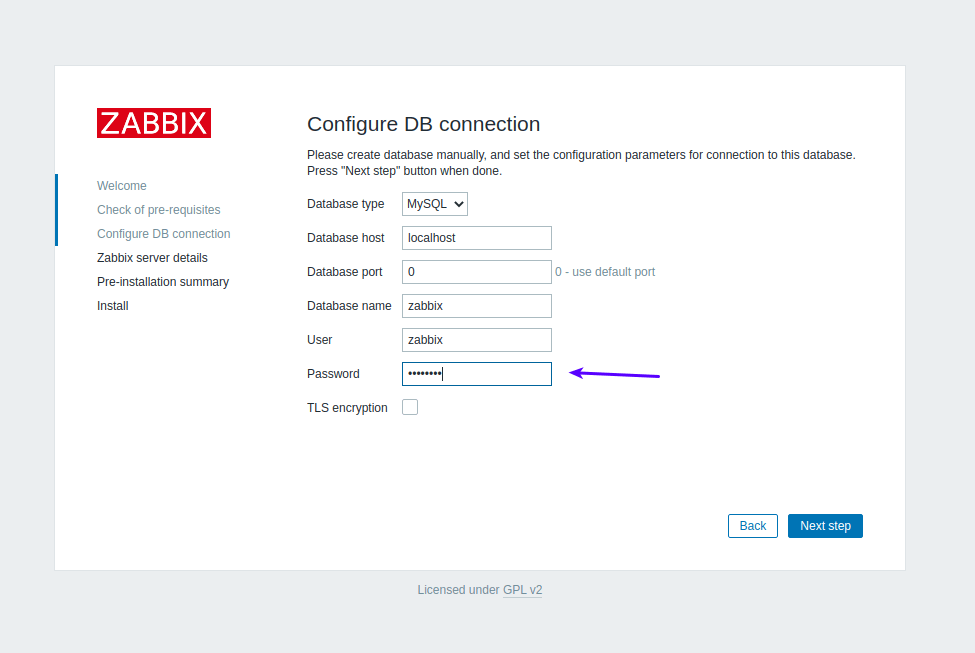Go to Check of pre-requisites step
Image resolution: width=975 pixels, height=653 pixels.
coord(159,210)
